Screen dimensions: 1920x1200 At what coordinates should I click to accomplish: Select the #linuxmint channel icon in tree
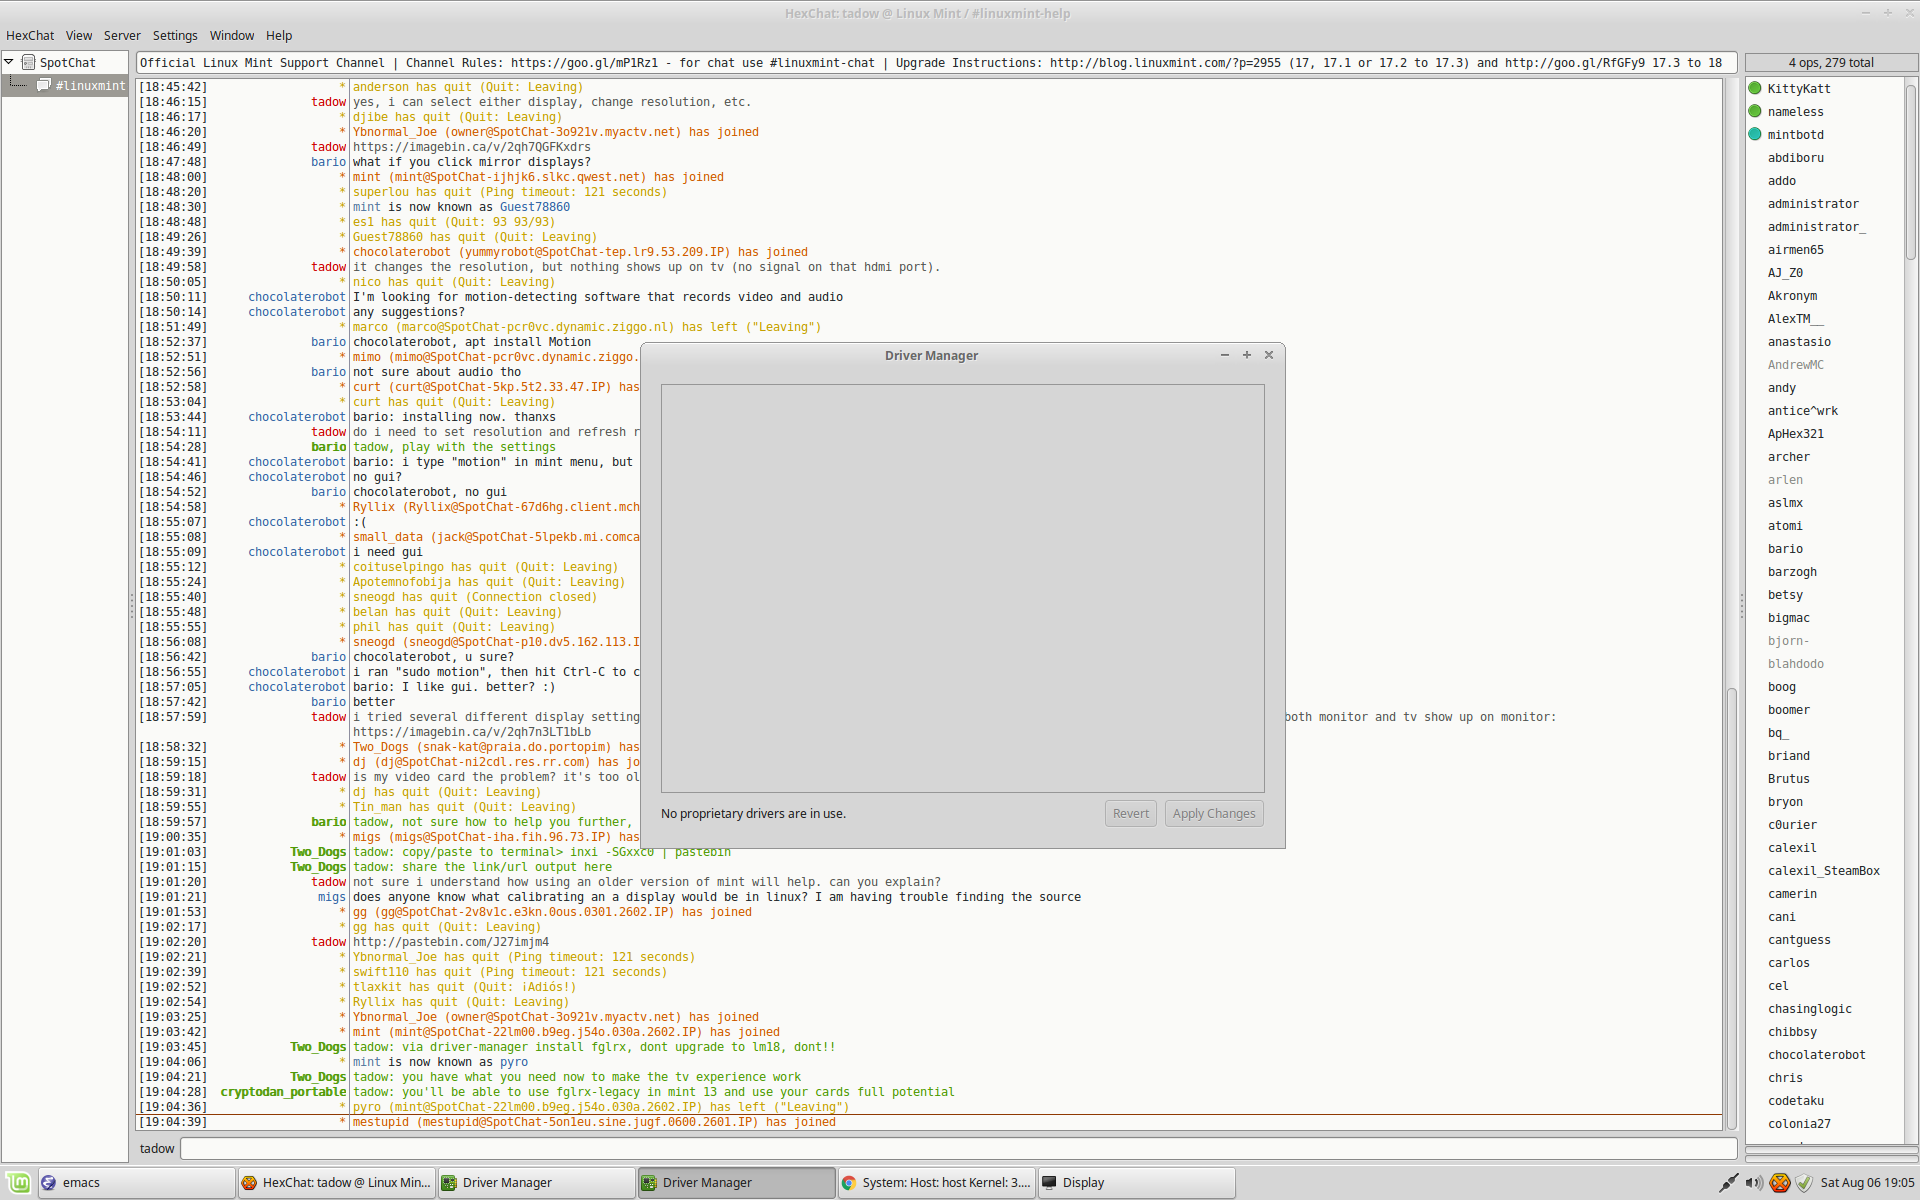(x=44, y=85)
